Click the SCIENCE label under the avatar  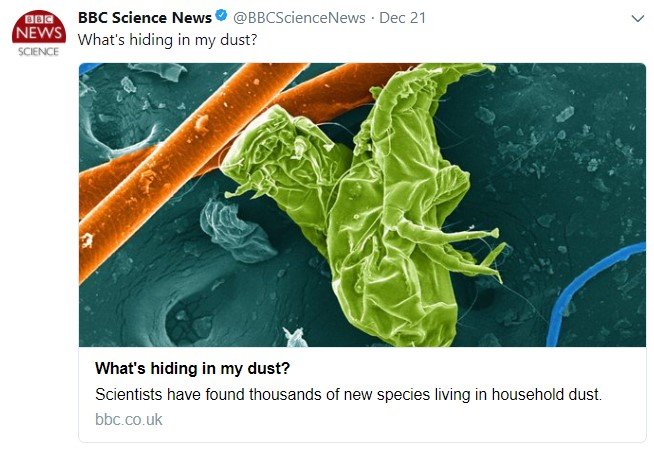tap(38, 52)
